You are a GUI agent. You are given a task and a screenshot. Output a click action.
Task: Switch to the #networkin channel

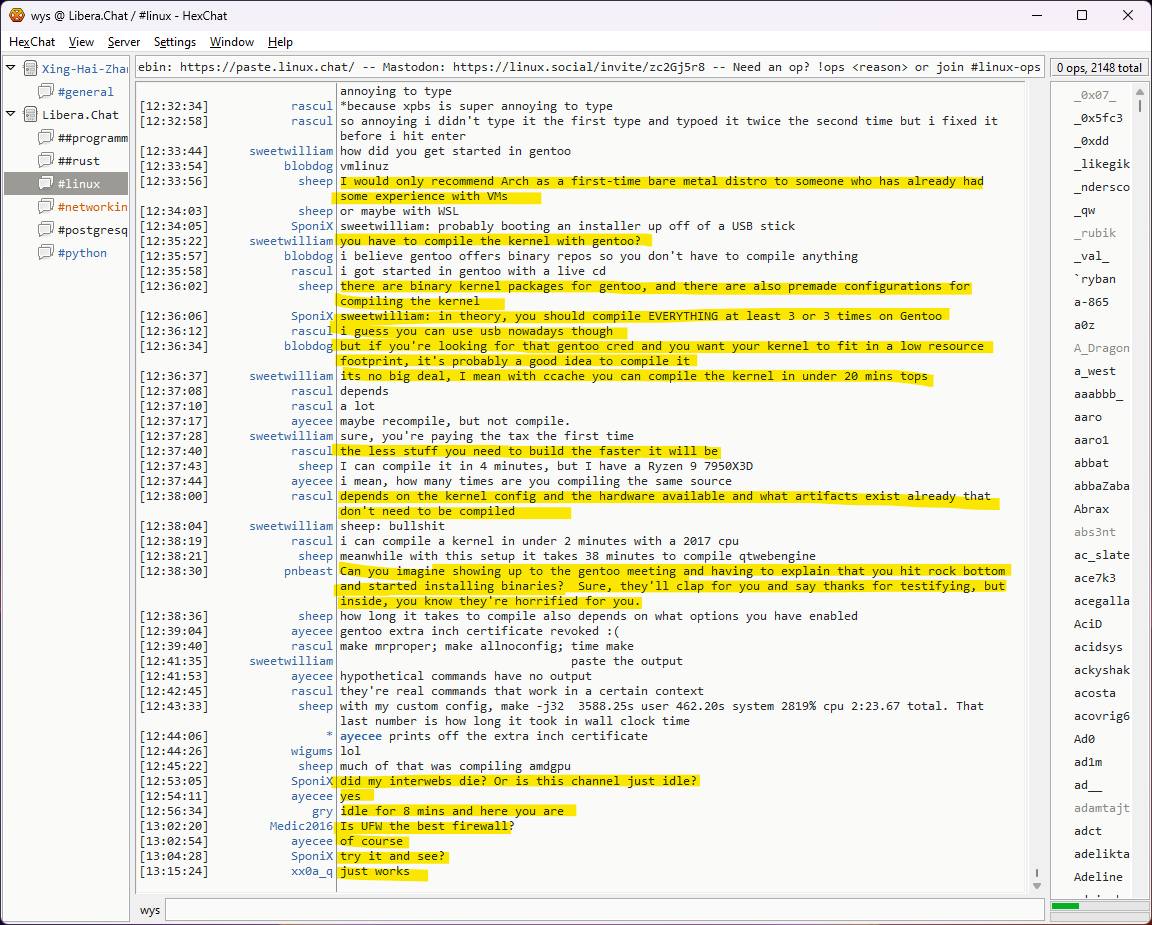[92, 207]
